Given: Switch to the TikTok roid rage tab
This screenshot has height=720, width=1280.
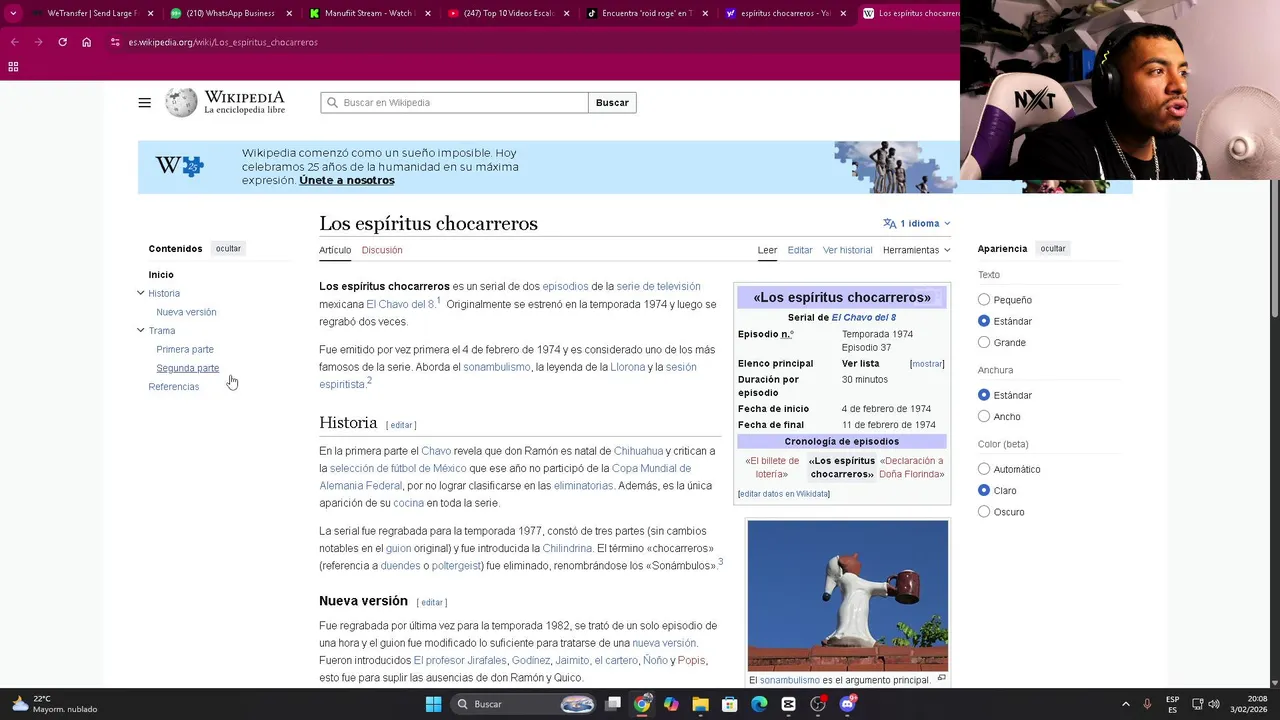Looking at the screenshot, I should (648, 13).
